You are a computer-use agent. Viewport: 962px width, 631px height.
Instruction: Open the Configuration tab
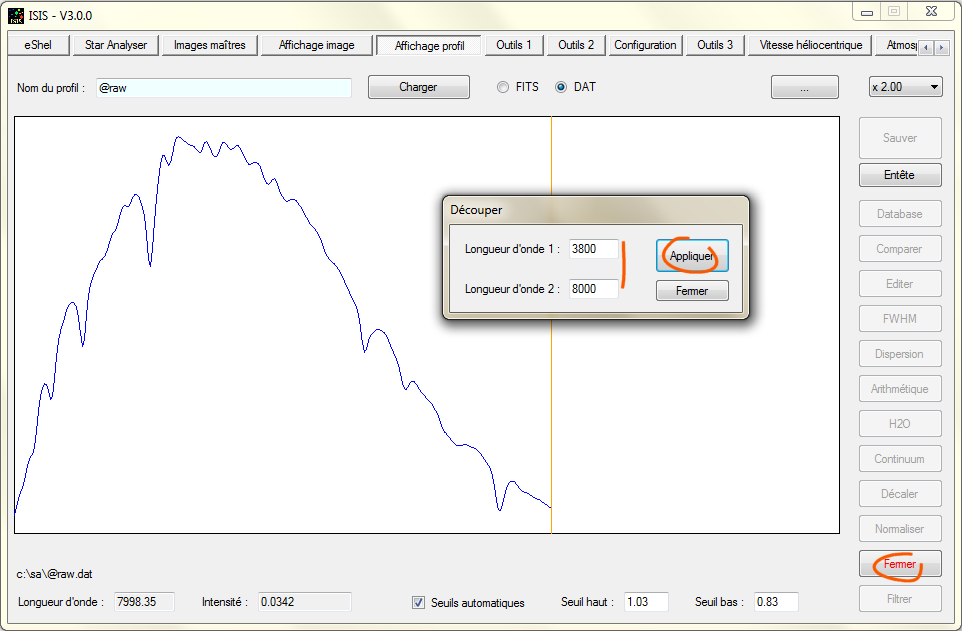click(x=645, y=45)
